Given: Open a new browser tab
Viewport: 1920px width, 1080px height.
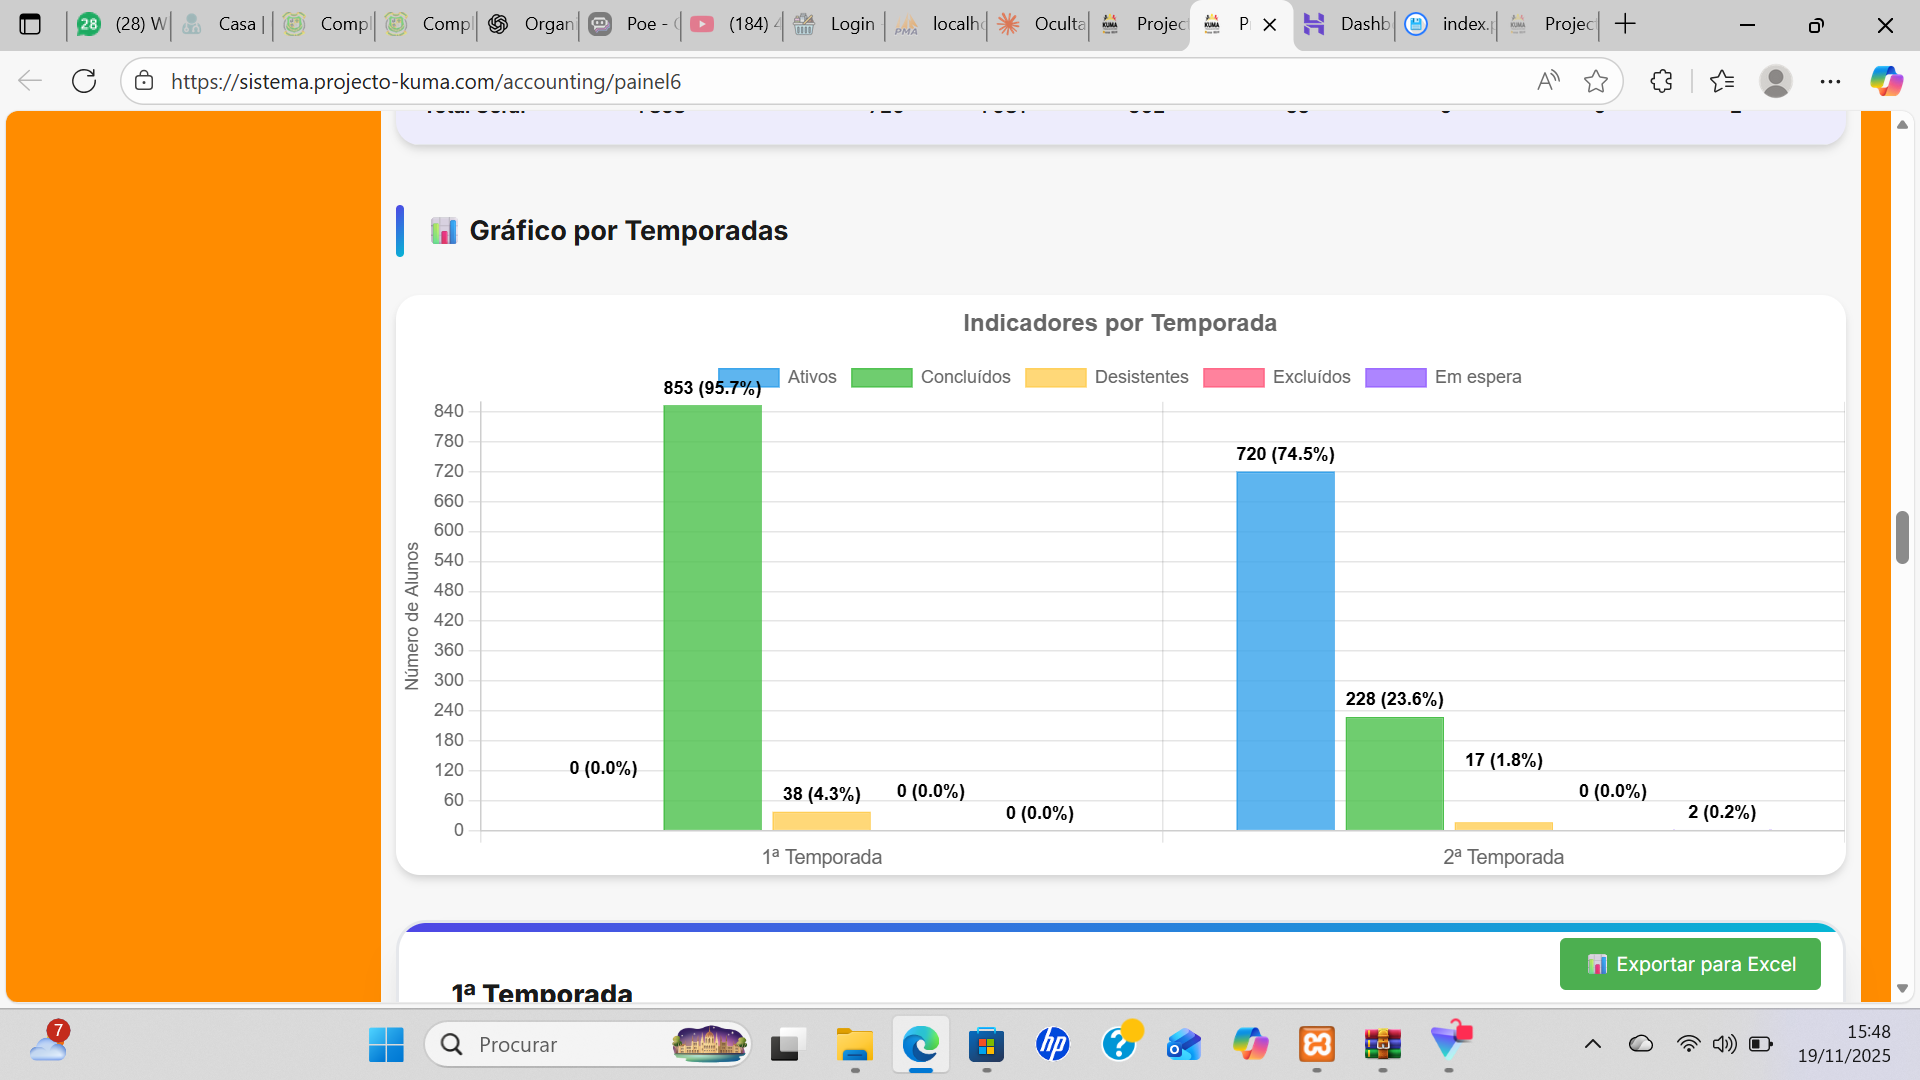Looking at the screenshot, I should click(1626, 24).
